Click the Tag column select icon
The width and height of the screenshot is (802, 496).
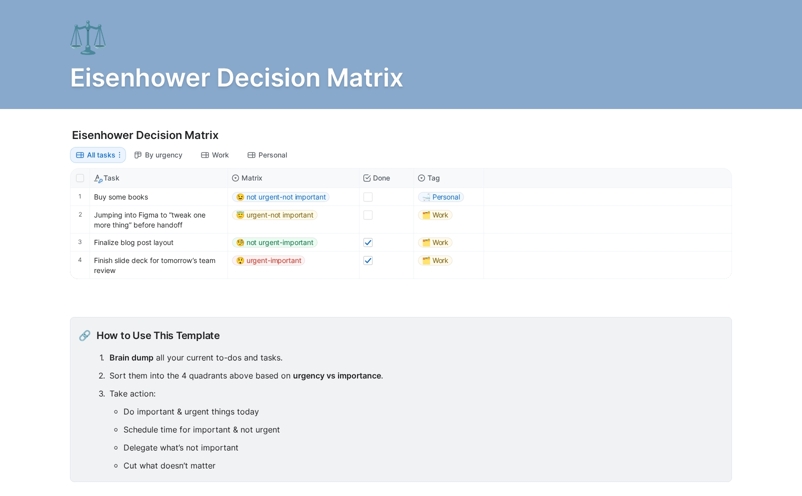(x=421, y=178)
